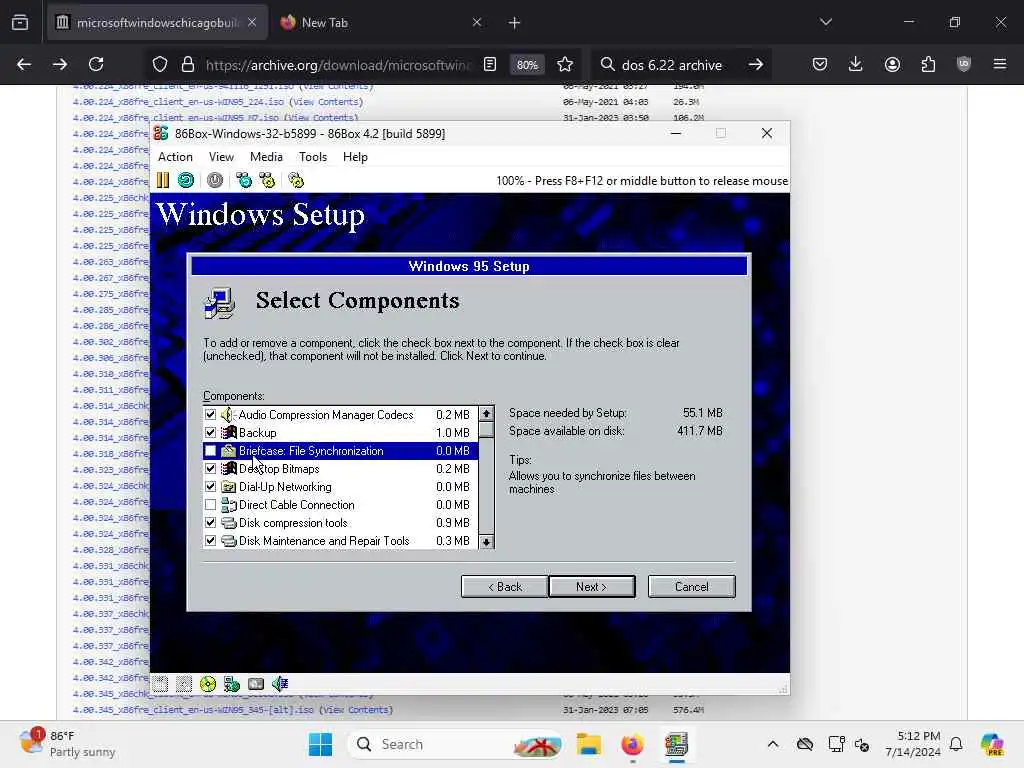Save page to Pocket icon
The image size is (1024, 768).
tap(820, 65)
